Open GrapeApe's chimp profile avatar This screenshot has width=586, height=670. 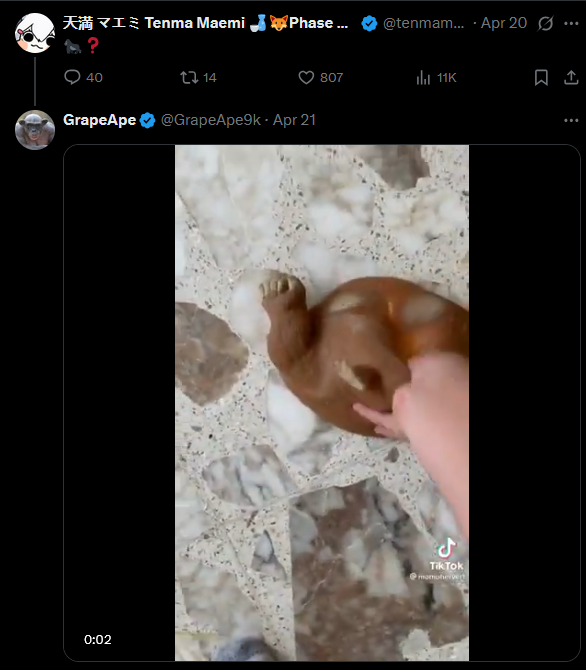point(35,130)
